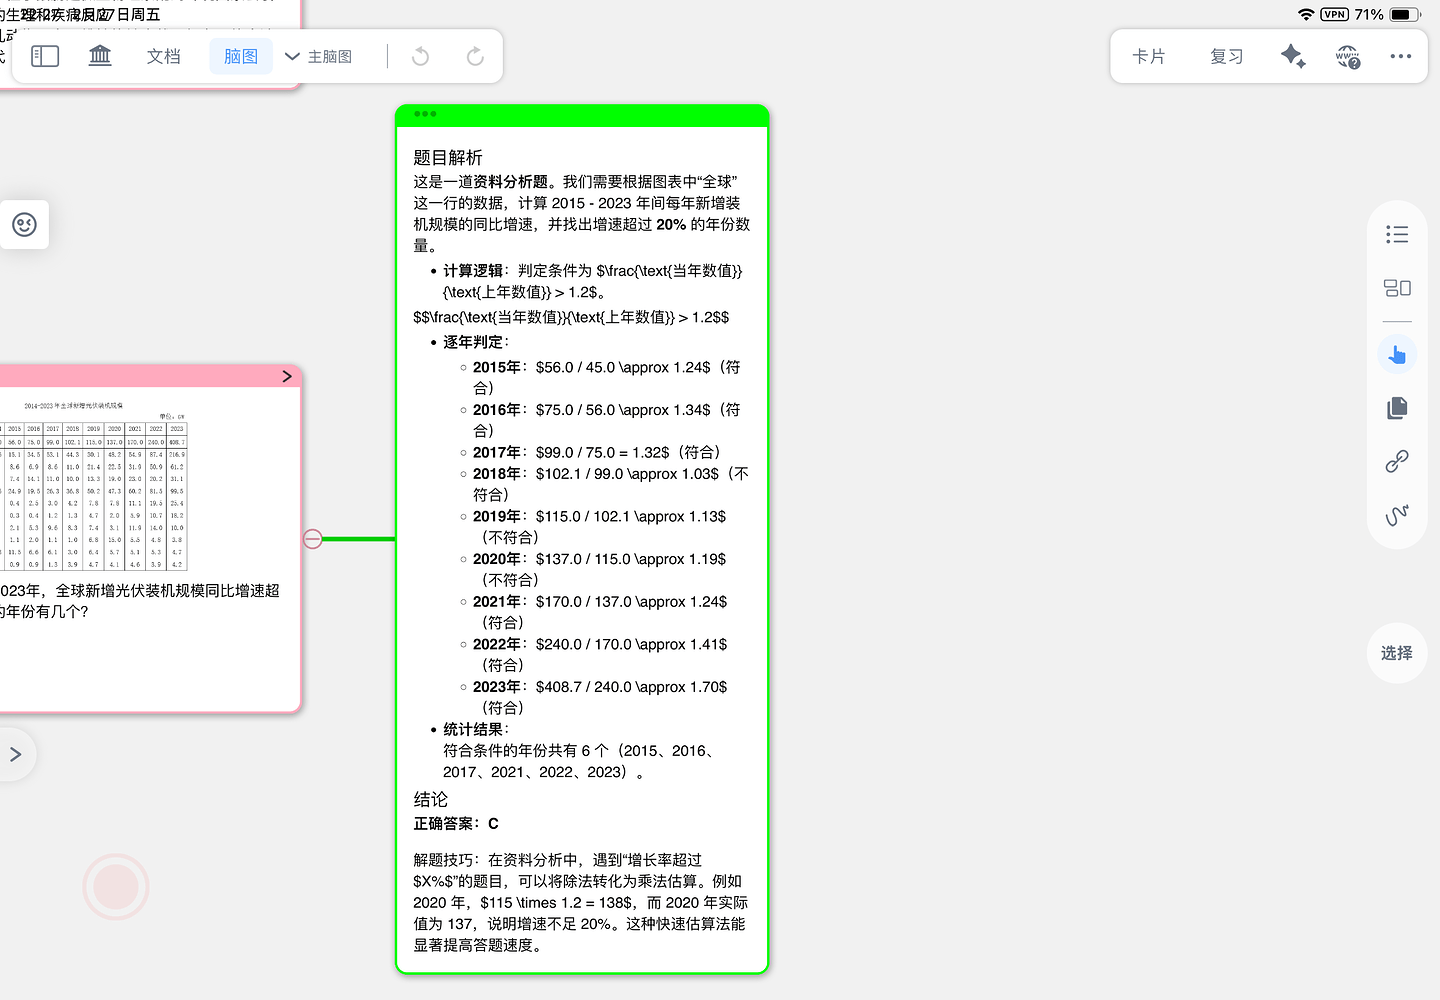Expand the 主脑图 dropdown

click(x=319, y=56)
